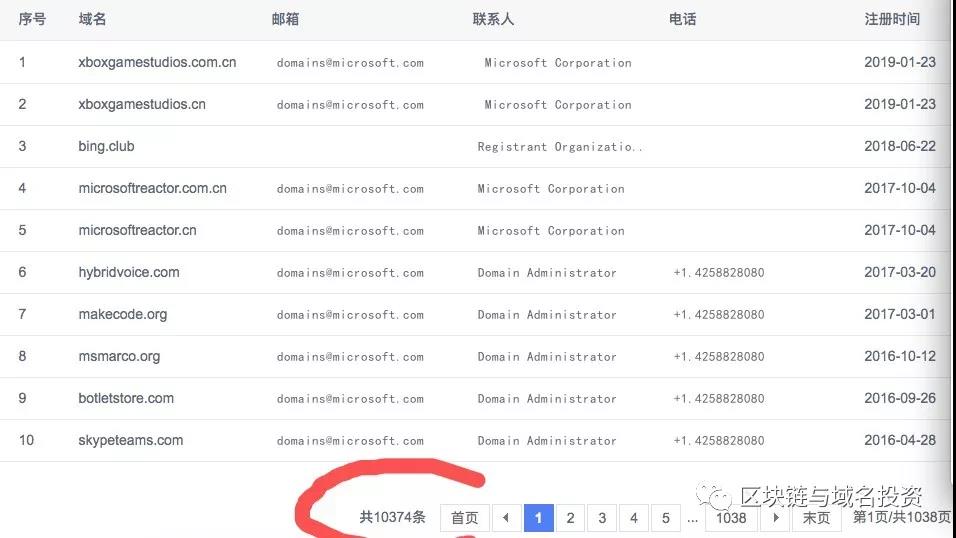Select msmarco.org domain
The height and width of the screenshot is (538, 956).
click(119, 356)
